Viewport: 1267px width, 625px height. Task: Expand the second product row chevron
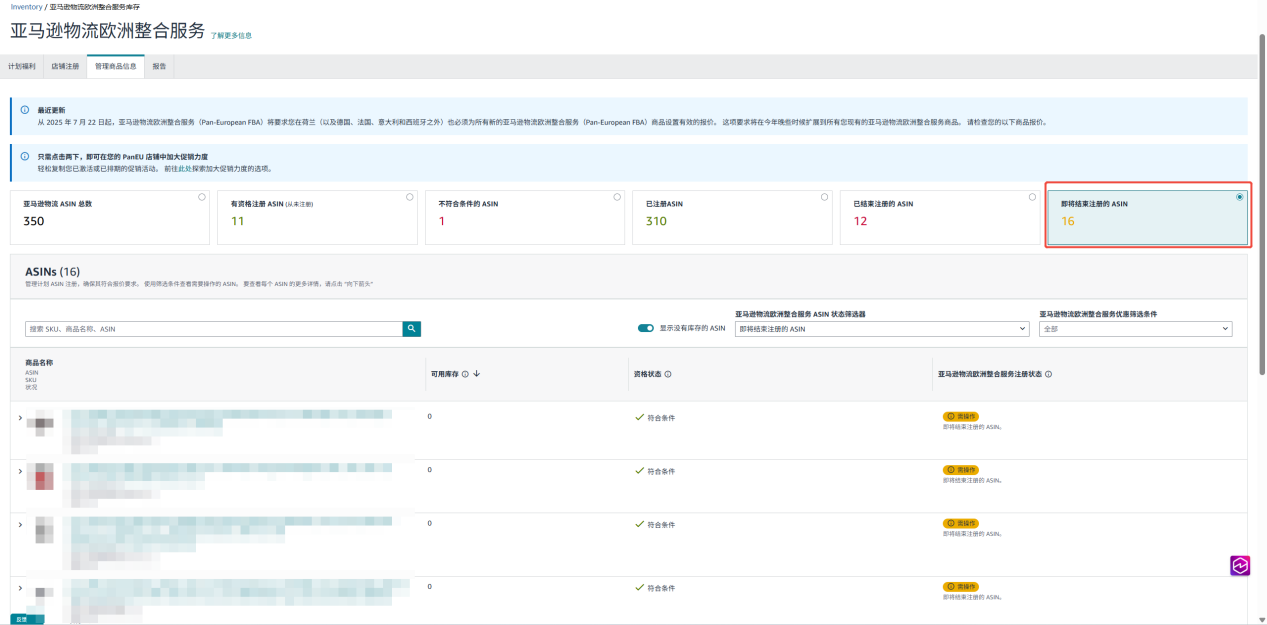click(20, 470)
